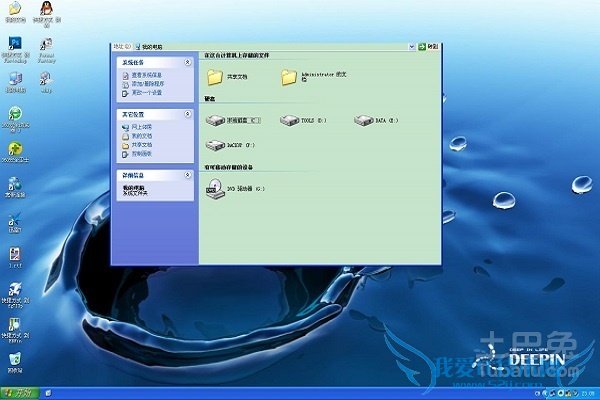Launch the Photoshop desktop shortcut
The image size is (600, 400).
pyautogui.click(x=15, y=50)
